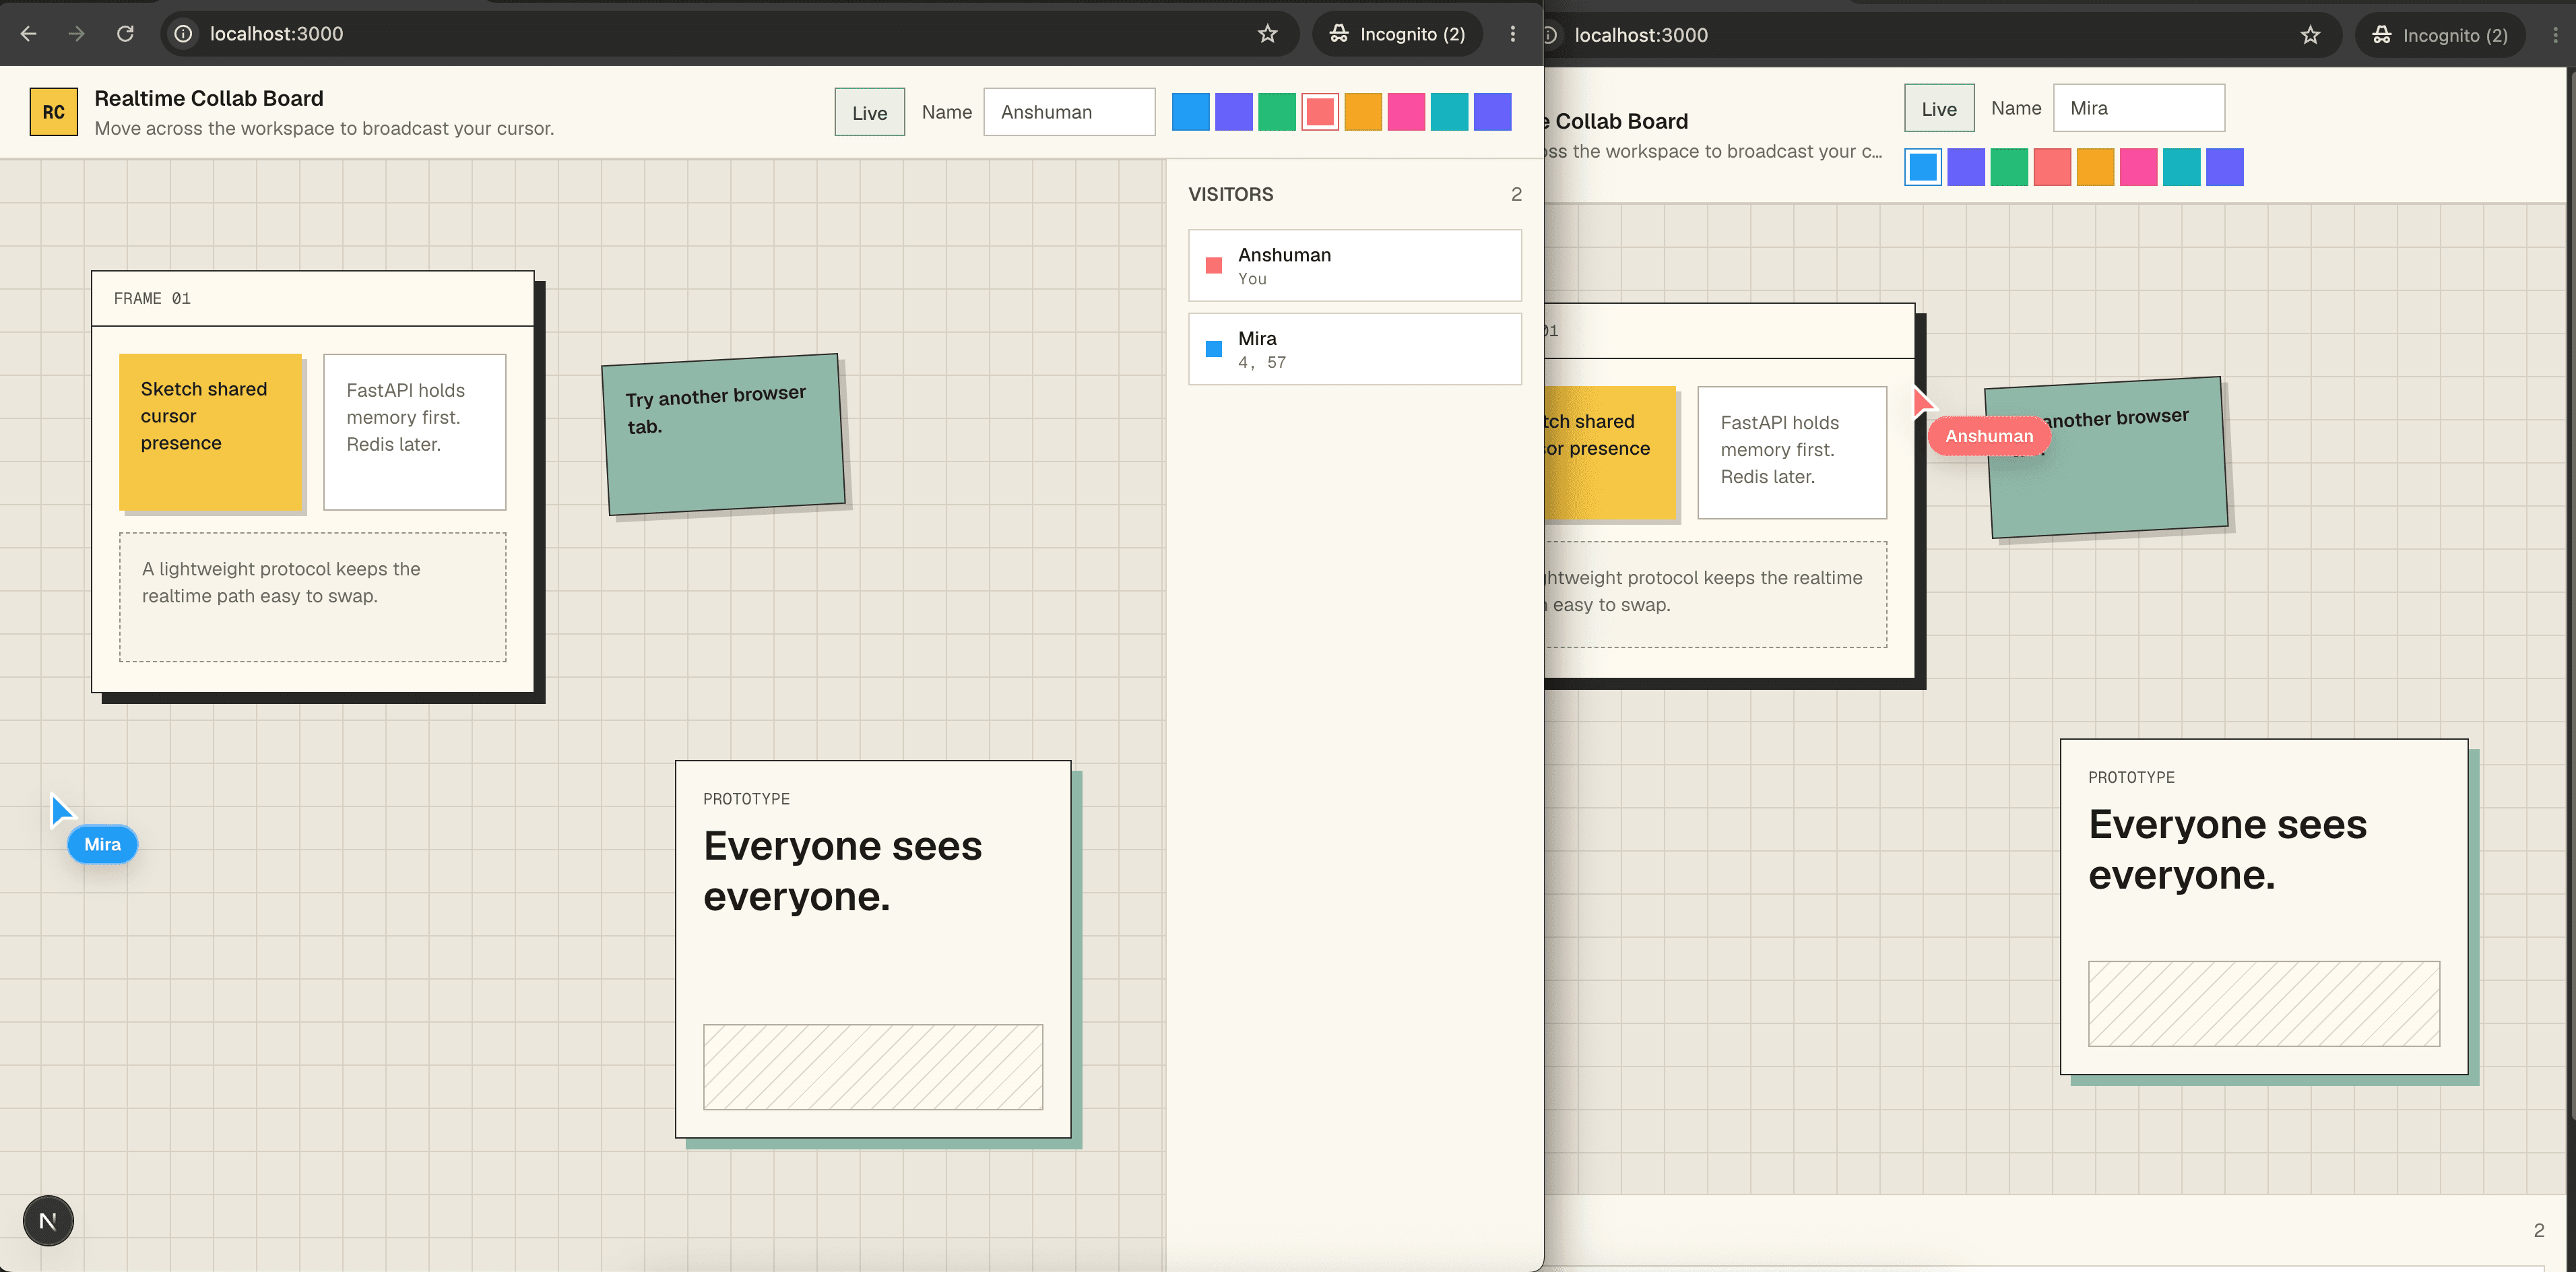Pick the last indigo swatch in left window

tap(1492, 112)
